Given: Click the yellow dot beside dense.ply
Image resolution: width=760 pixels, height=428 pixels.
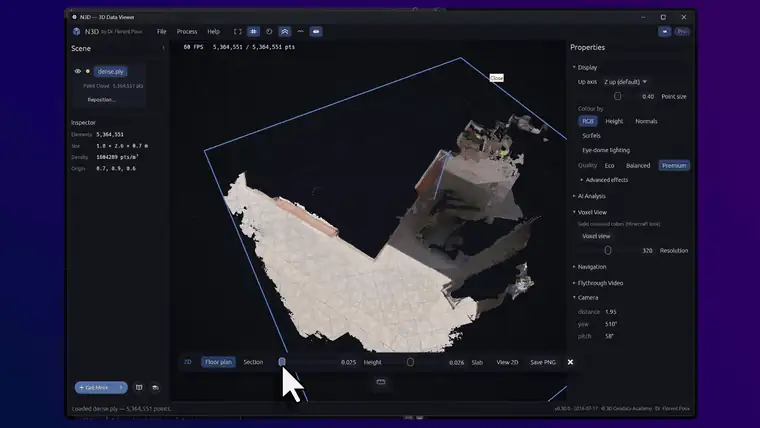Looking at the screenshot, I should [88, 71].
